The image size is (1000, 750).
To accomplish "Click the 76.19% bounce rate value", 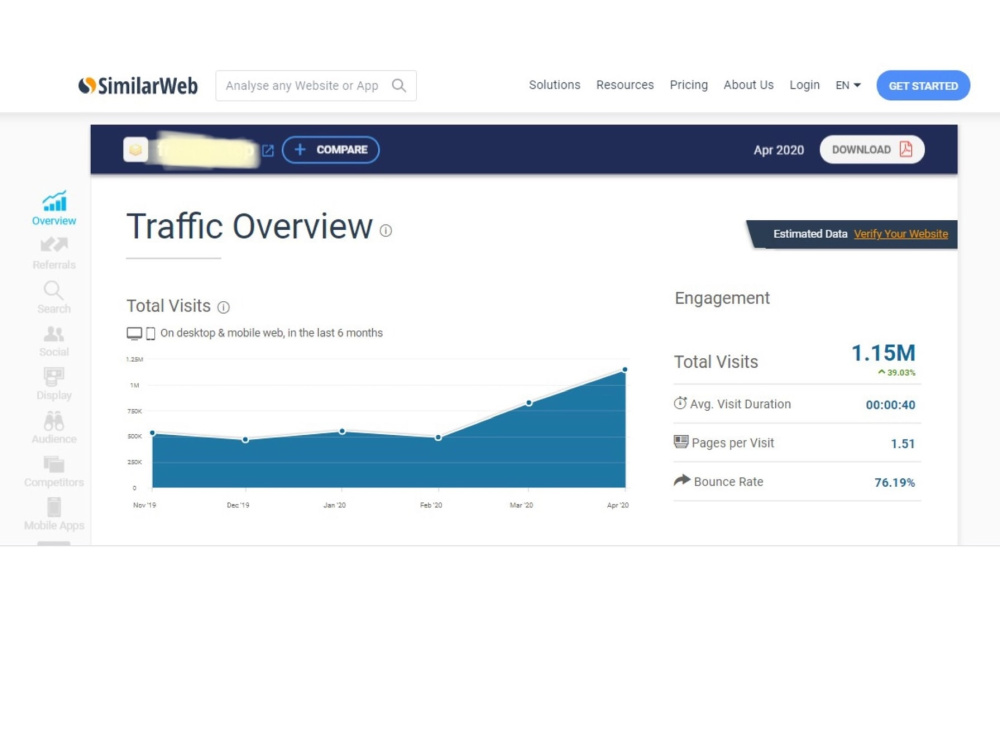I will 895,483.
